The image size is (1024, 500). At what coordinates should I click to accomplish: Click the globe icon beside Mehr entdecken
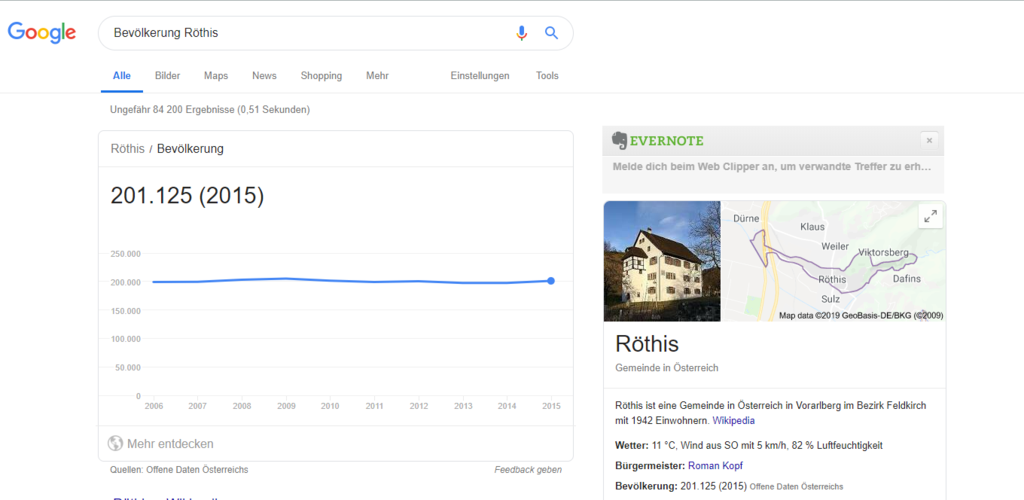tap(116, 443)
